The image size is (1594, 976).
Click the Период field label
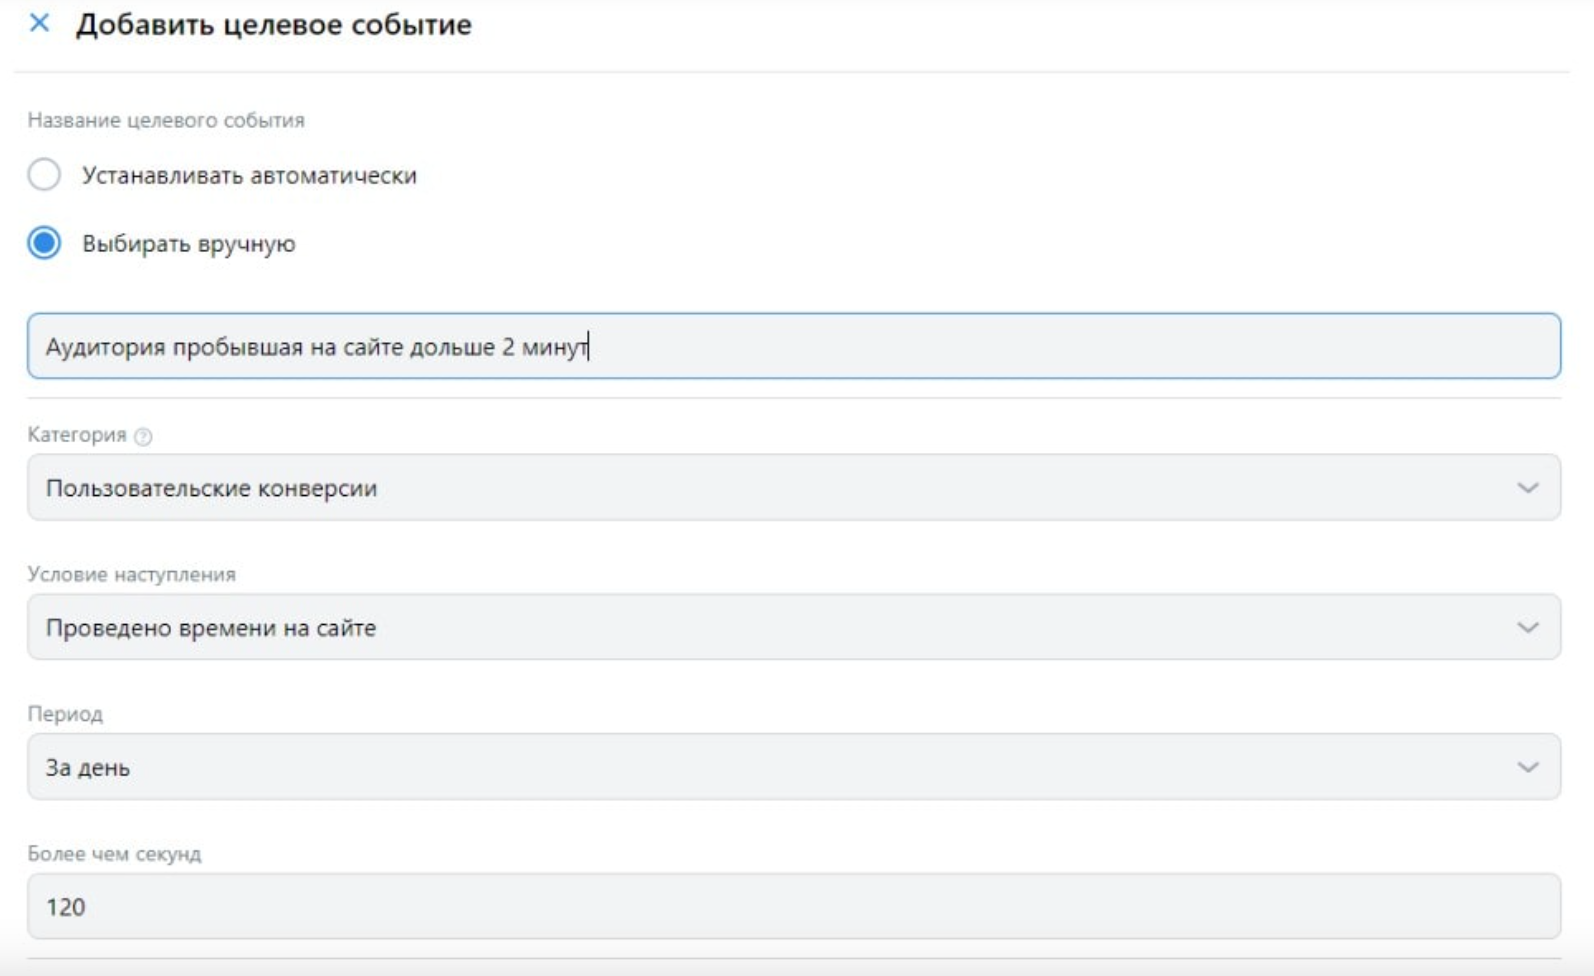point(65,714)
